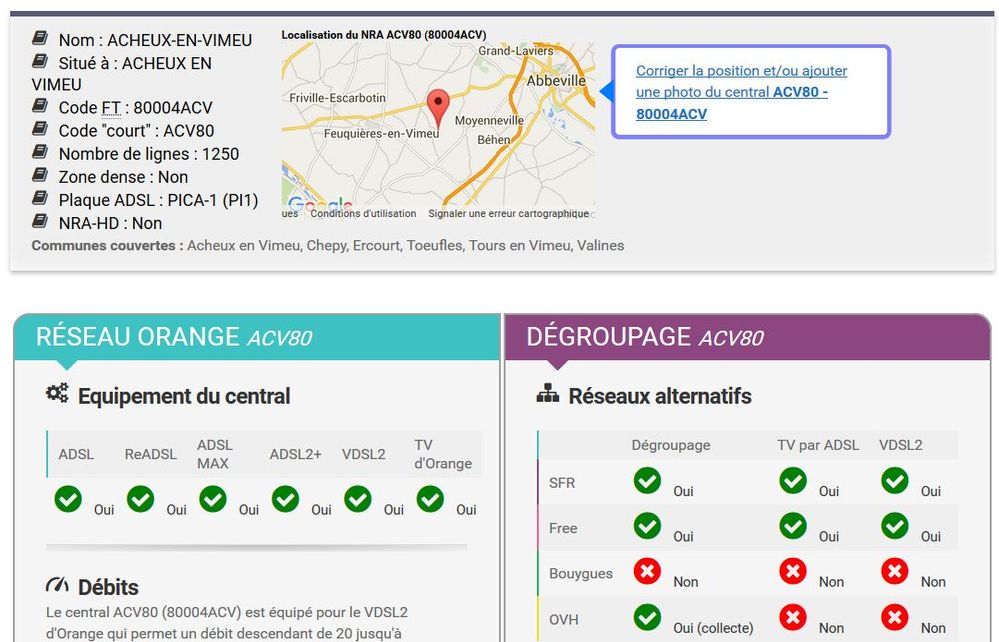Click the green check under ReADSL column

click(141, 499)
